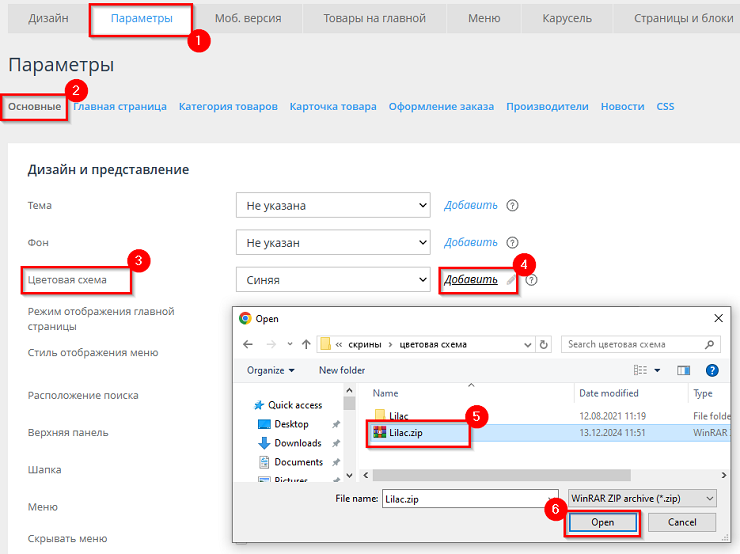Image resolution: width=740 pixels, height=554 pixels.
Task: Click the Добавить link for Тема
Action: pos(470,206)
